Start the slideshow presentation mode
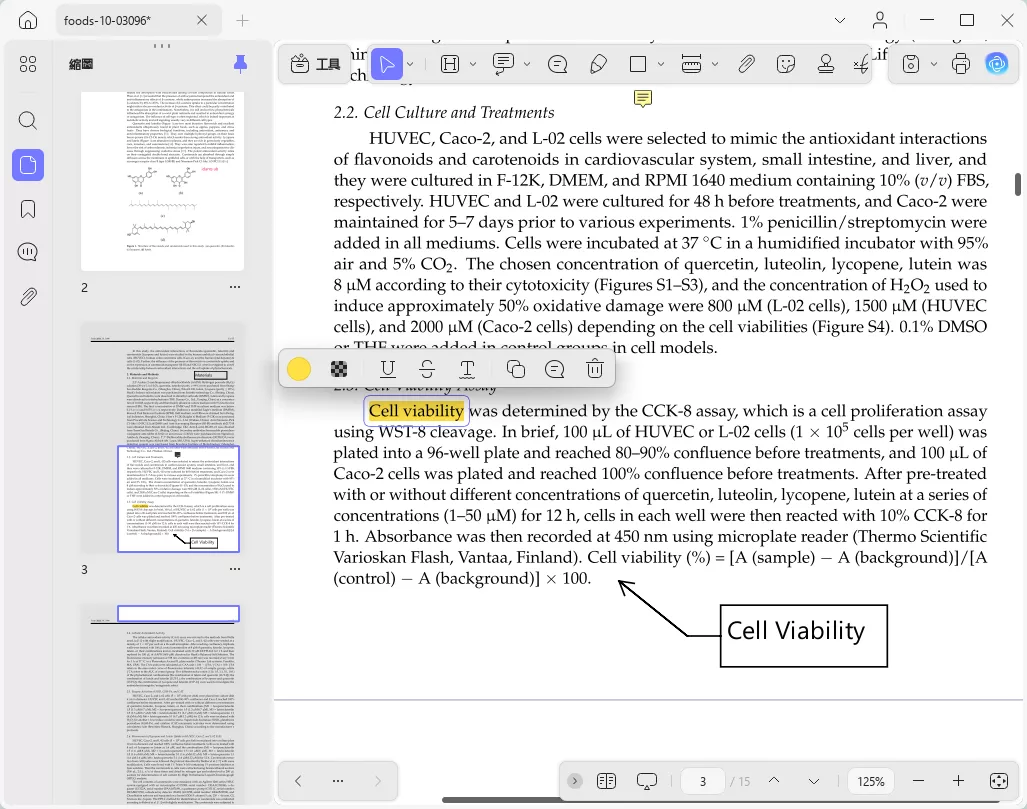The height and width of the screenshot is (809, 1027). point(646,781)
